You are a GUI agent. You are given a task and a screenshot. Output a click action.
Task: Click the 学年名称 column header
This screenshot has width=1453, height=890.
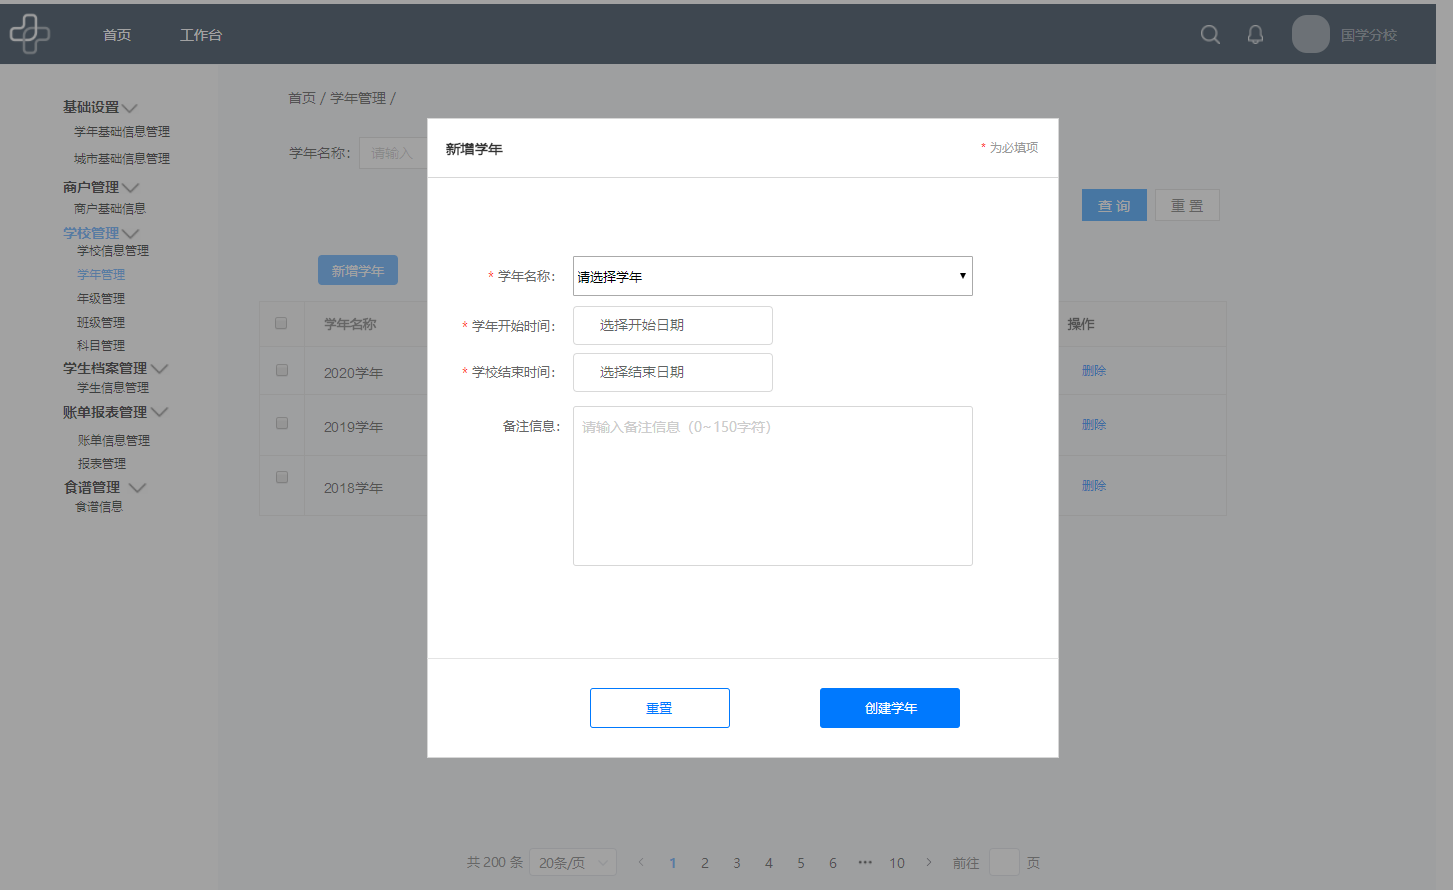(x=350, y=324)
